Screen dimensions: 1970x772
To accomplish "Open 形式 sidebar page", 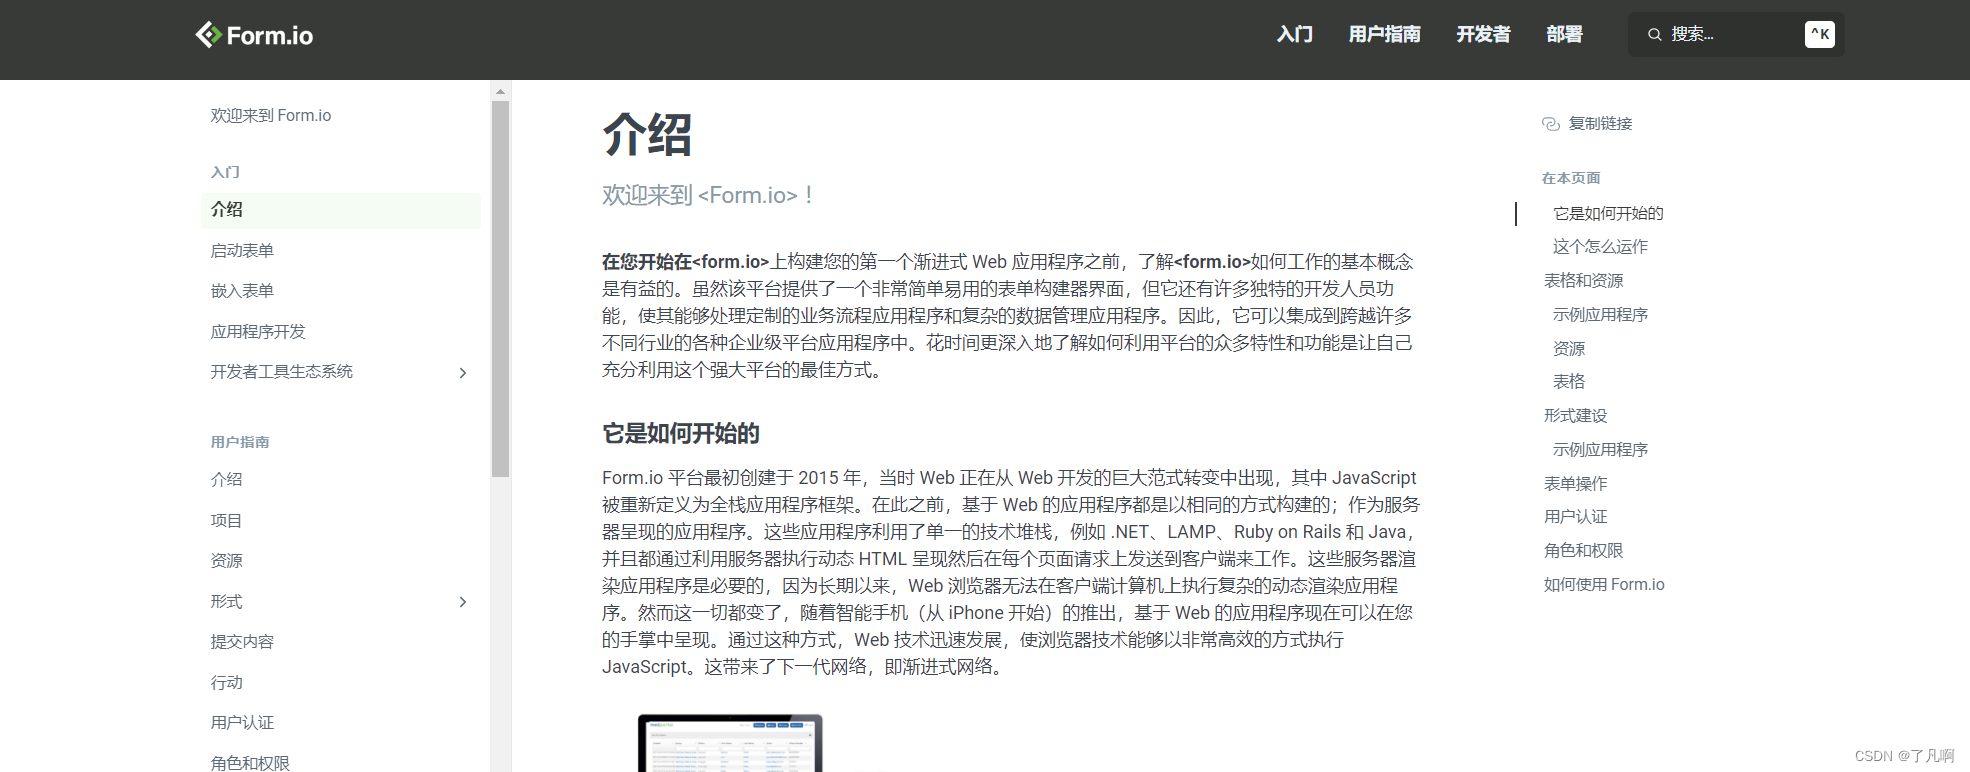I will 227,602.
